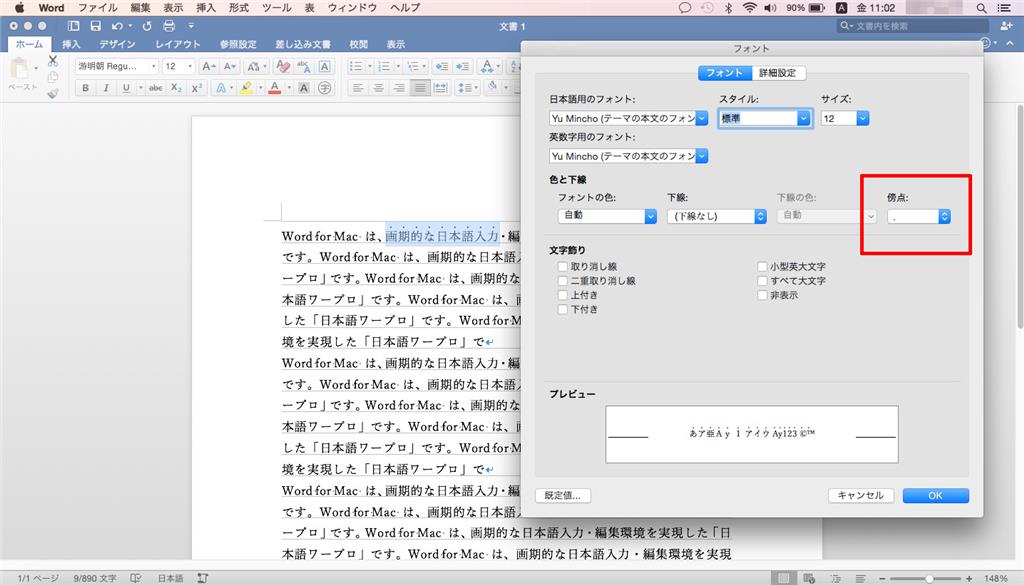Click the Undo arrow icon
The width and height of the screenshot is (1024, 585).
click(117, 26)
